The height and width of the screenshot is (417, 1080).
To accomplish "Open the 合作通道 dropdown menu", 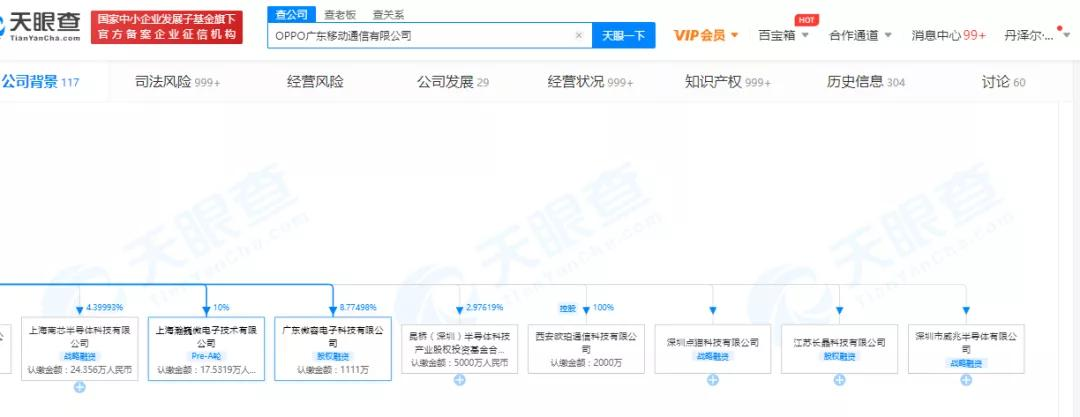I will pyautogui.click(x=860, y=35).
